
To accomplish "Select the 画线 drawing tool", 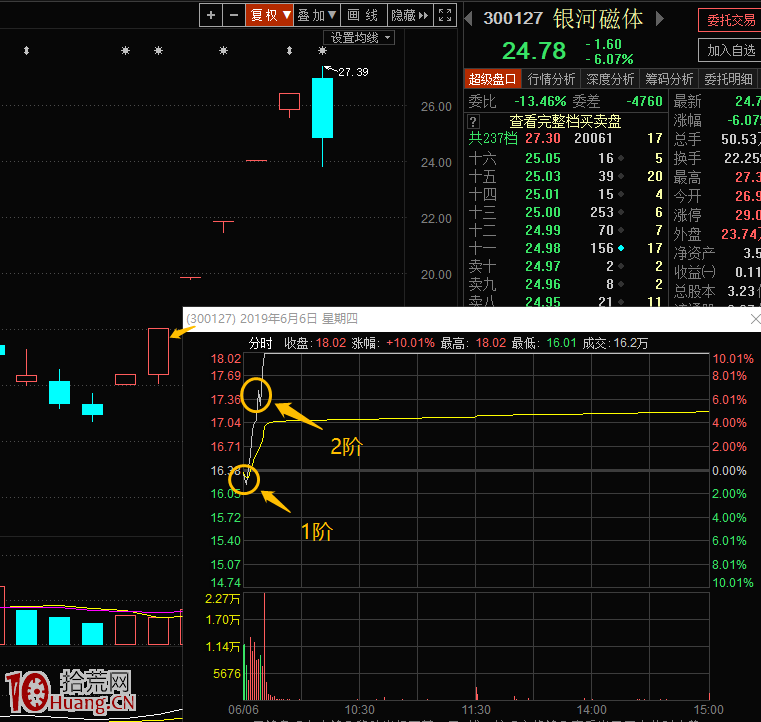I will (x=363, y=16).
